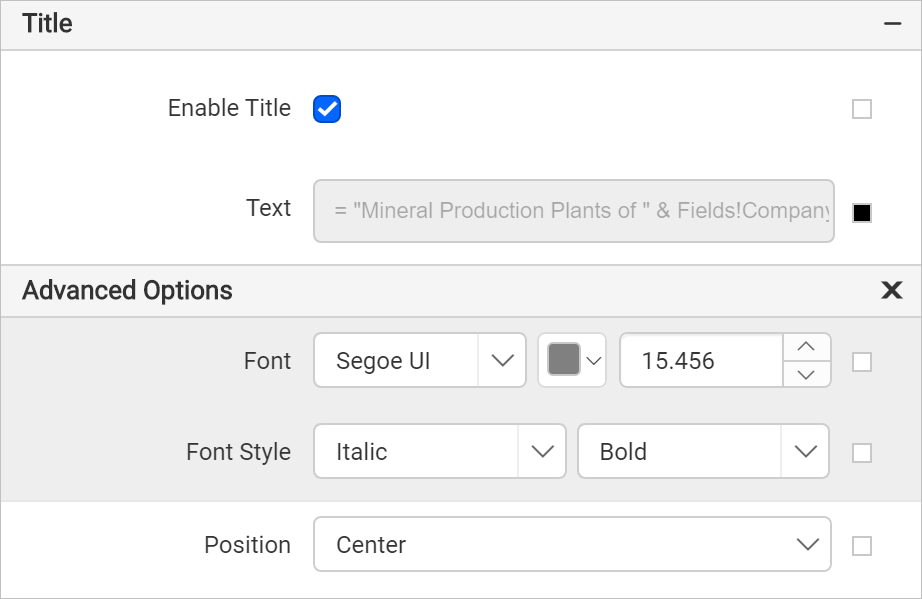Toggle the checkbox beside the Font row
This screenshot has width=922, height=599.
[x=861, y=363]
